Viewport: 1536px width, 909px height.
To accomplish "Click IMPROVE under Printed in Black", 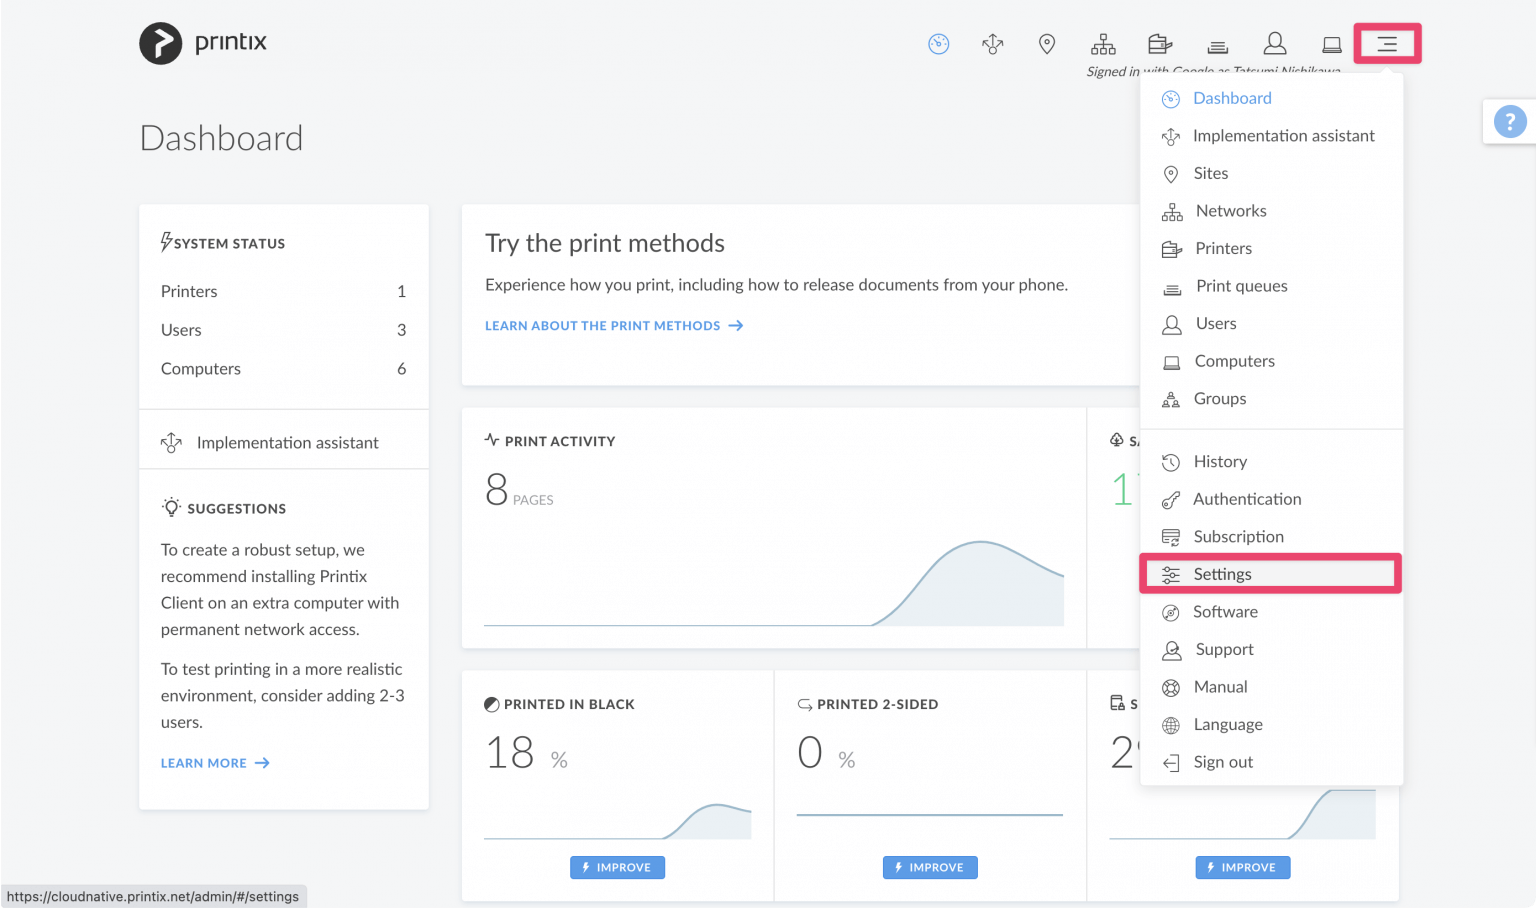I will [617, 867].
